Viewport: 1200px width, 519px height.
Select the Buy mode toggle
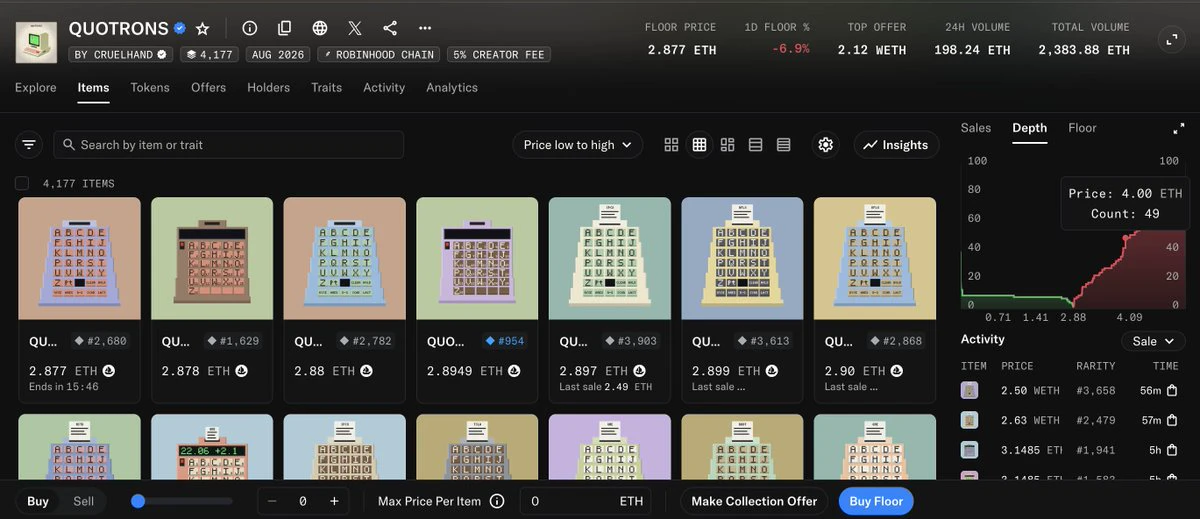[38, 501]
